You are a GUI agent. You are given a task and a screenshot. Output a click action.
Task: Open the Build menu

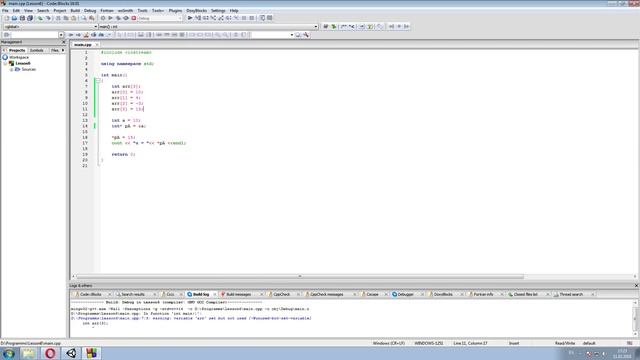click(75, 11)
